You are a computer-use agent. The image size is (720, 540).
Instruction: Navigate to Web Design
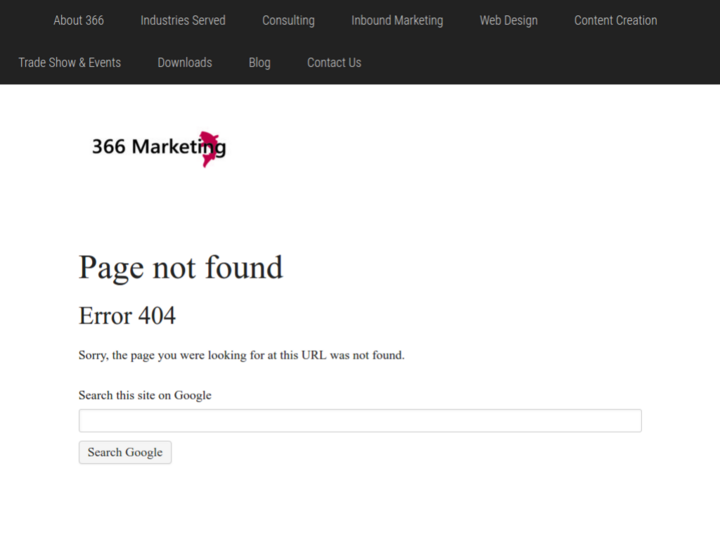508,20
